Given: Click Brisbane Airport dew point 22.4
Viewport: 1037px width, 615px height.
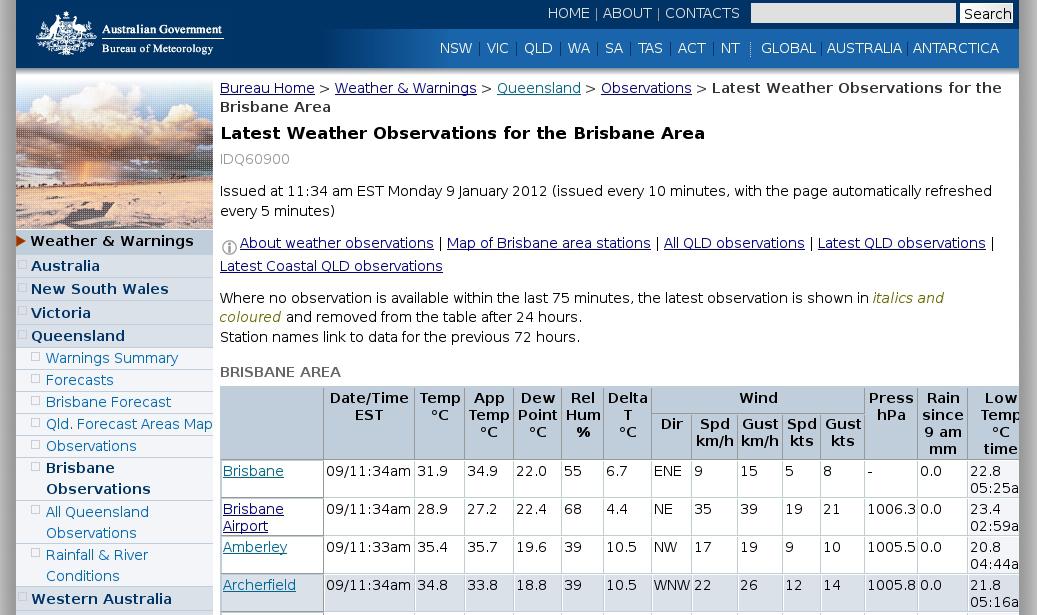Looking at the screenshot, I should click(x=531, y=509).
